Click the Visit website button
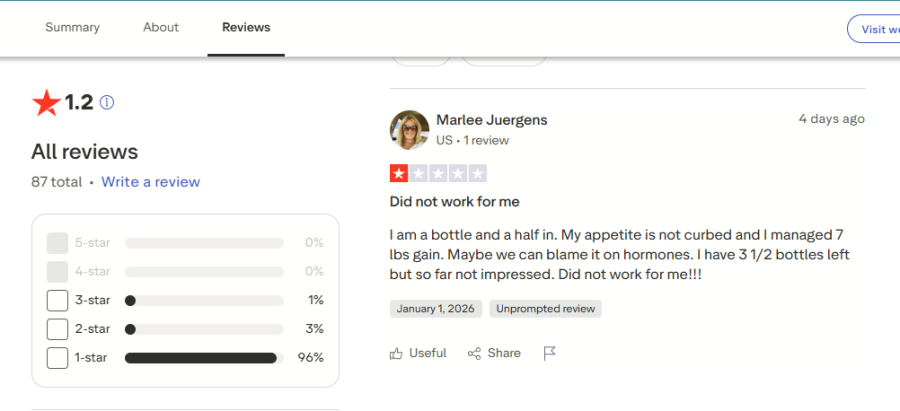 click(876, 29)
